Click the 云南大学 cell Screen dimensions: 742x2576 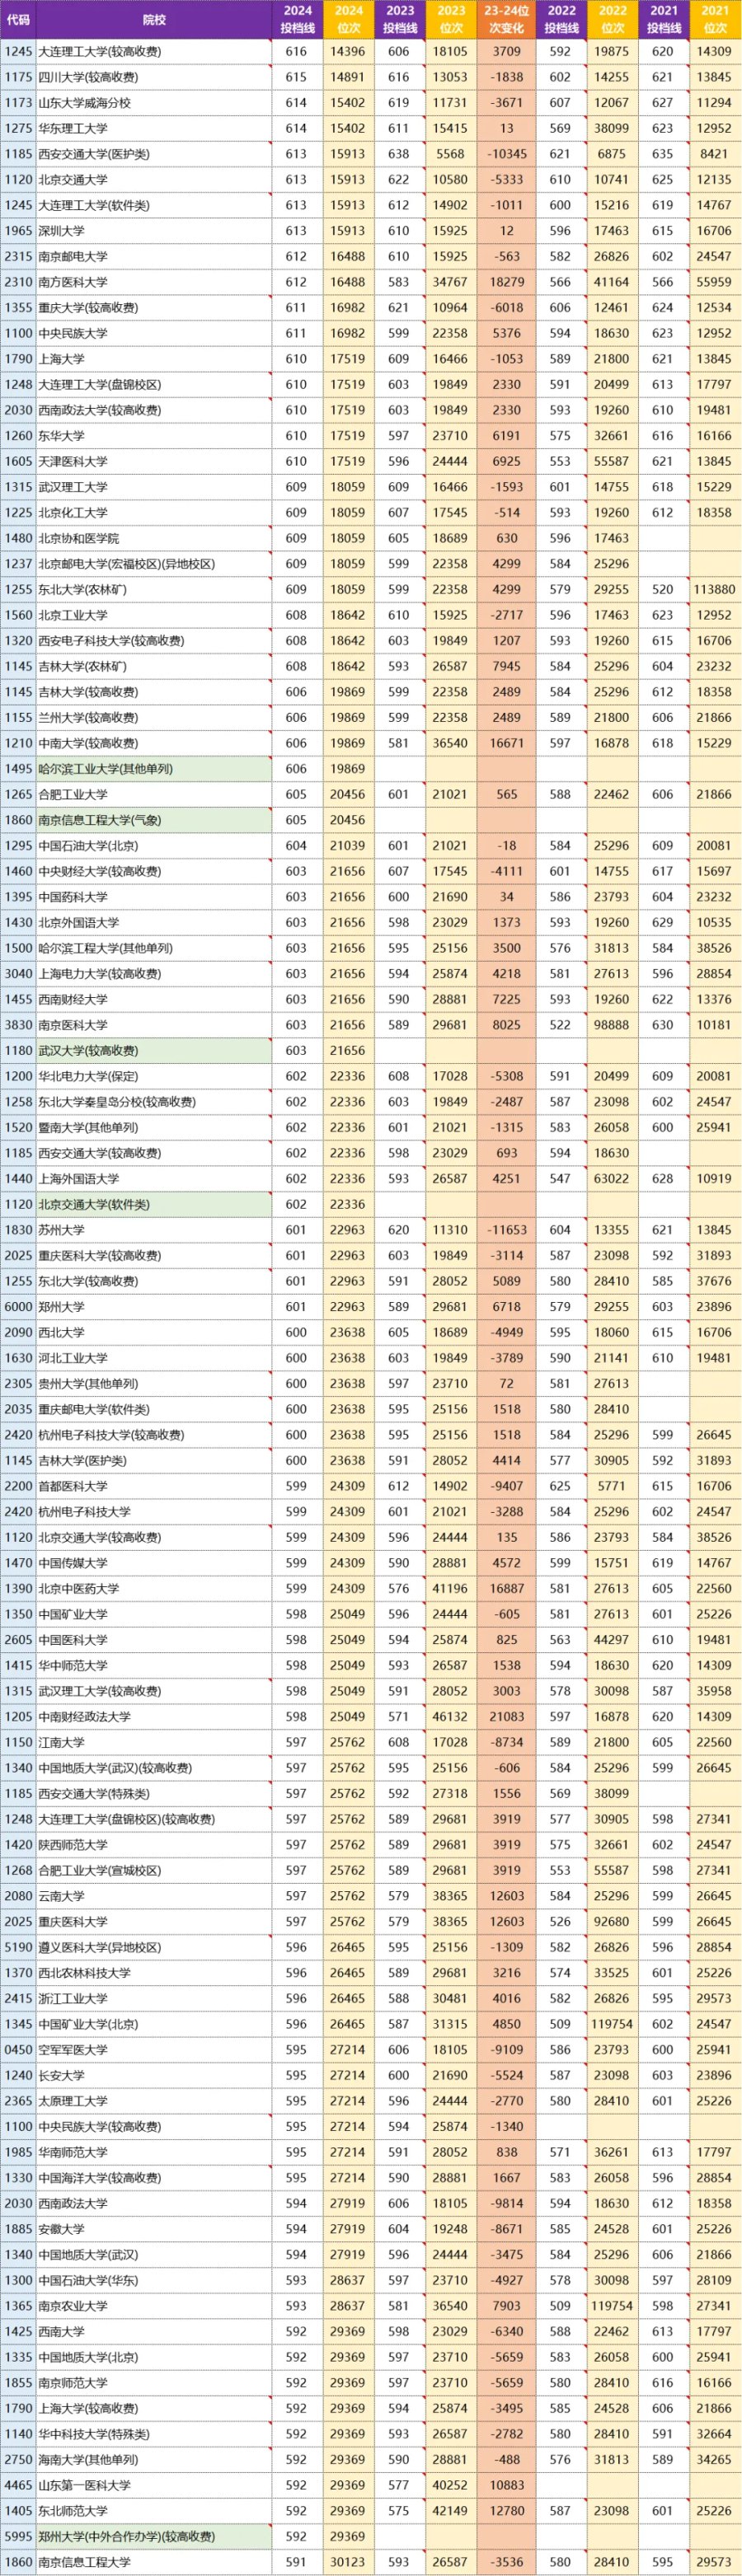154,1896
